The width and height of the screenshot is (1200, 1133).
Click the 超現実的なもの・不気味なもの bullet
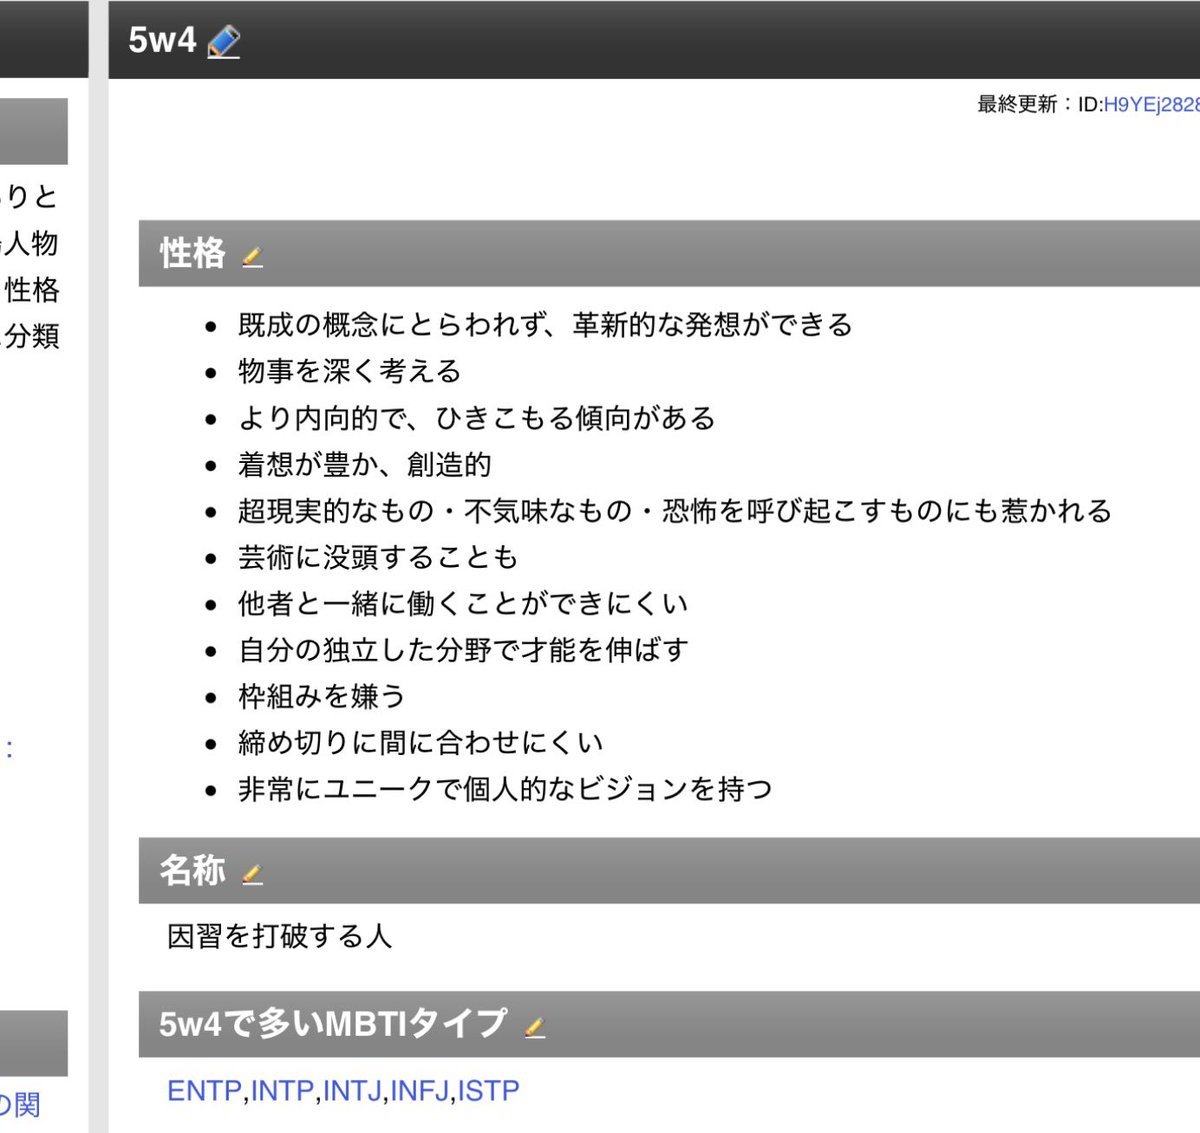(x=675, y=511)
